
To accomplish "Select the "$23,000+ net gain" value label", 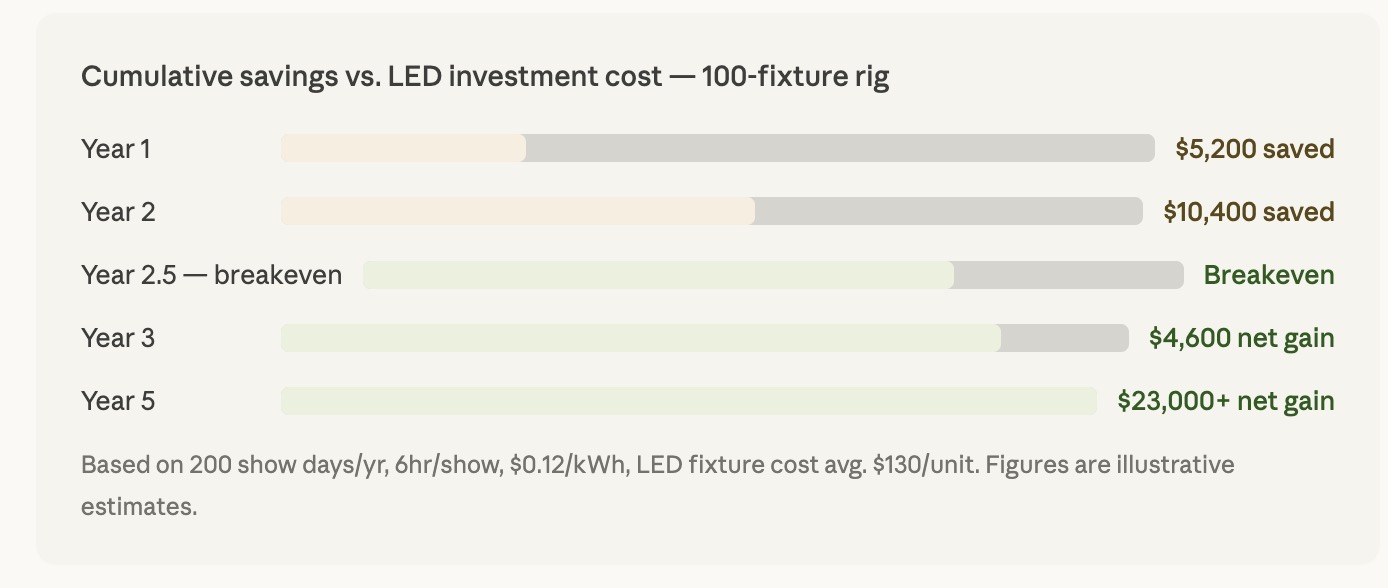I will pyautogui.click(x=1226, y=401).
